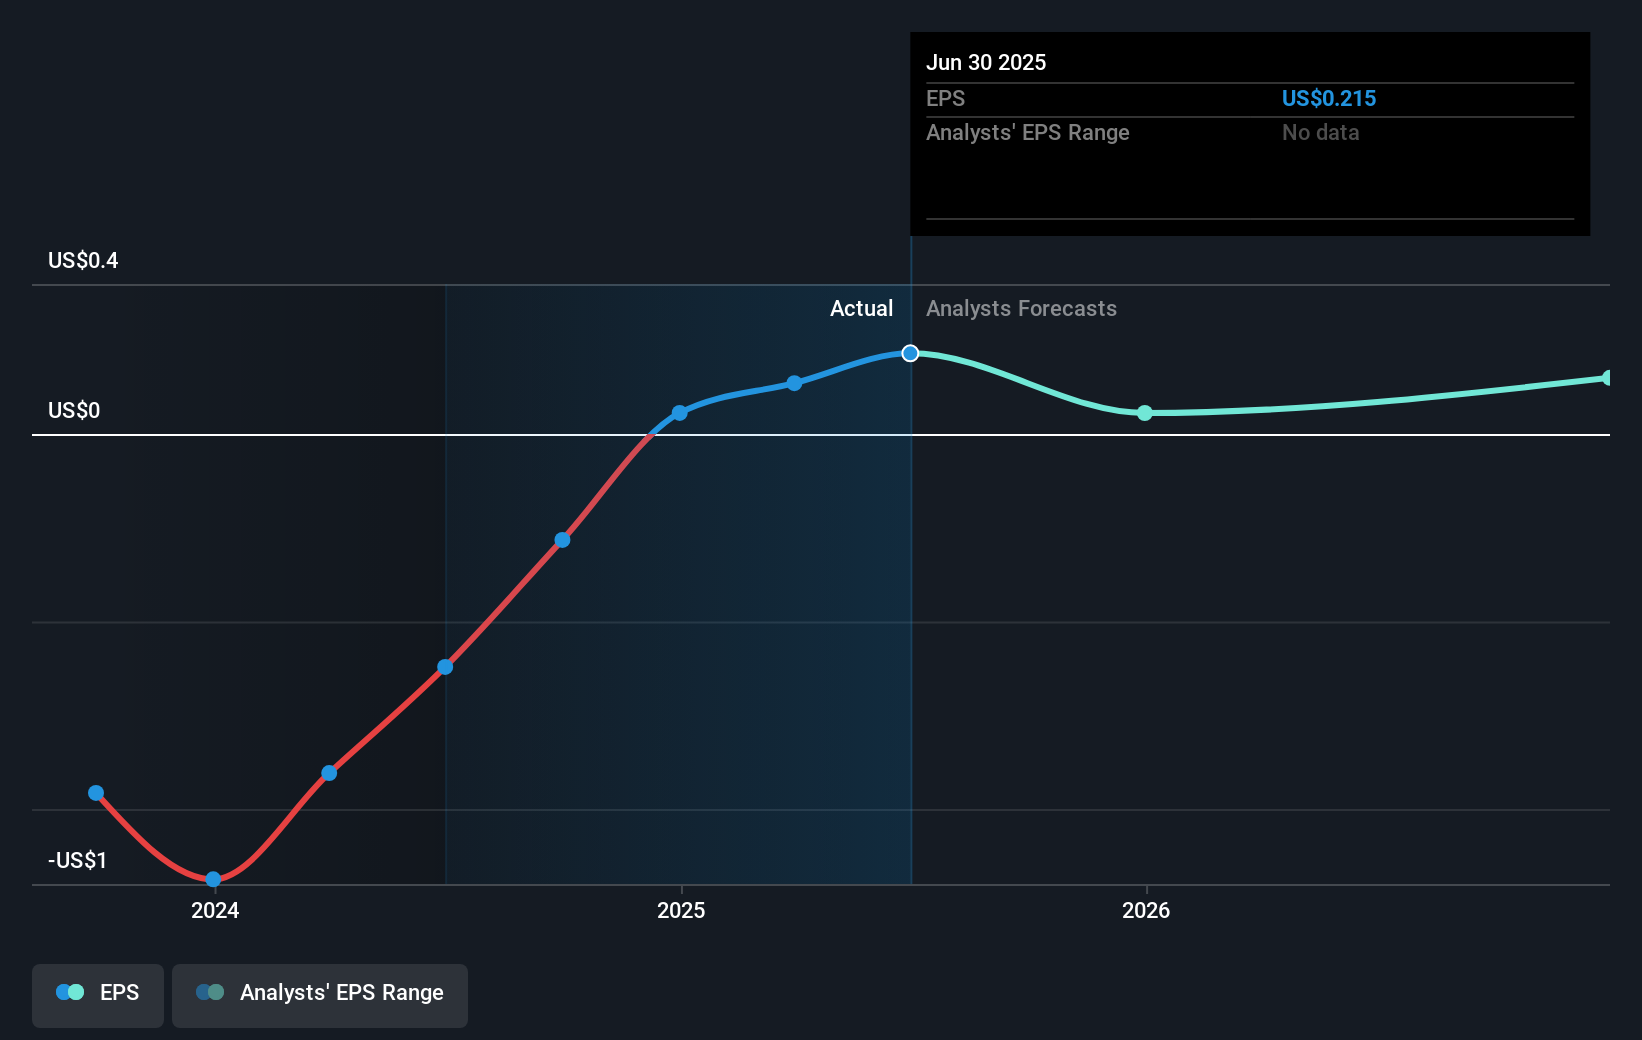This screenshot has height=1040, width=1642.
Task: Select the Analysts Forecasts tab label
Action: click(x=1021, y=308)
